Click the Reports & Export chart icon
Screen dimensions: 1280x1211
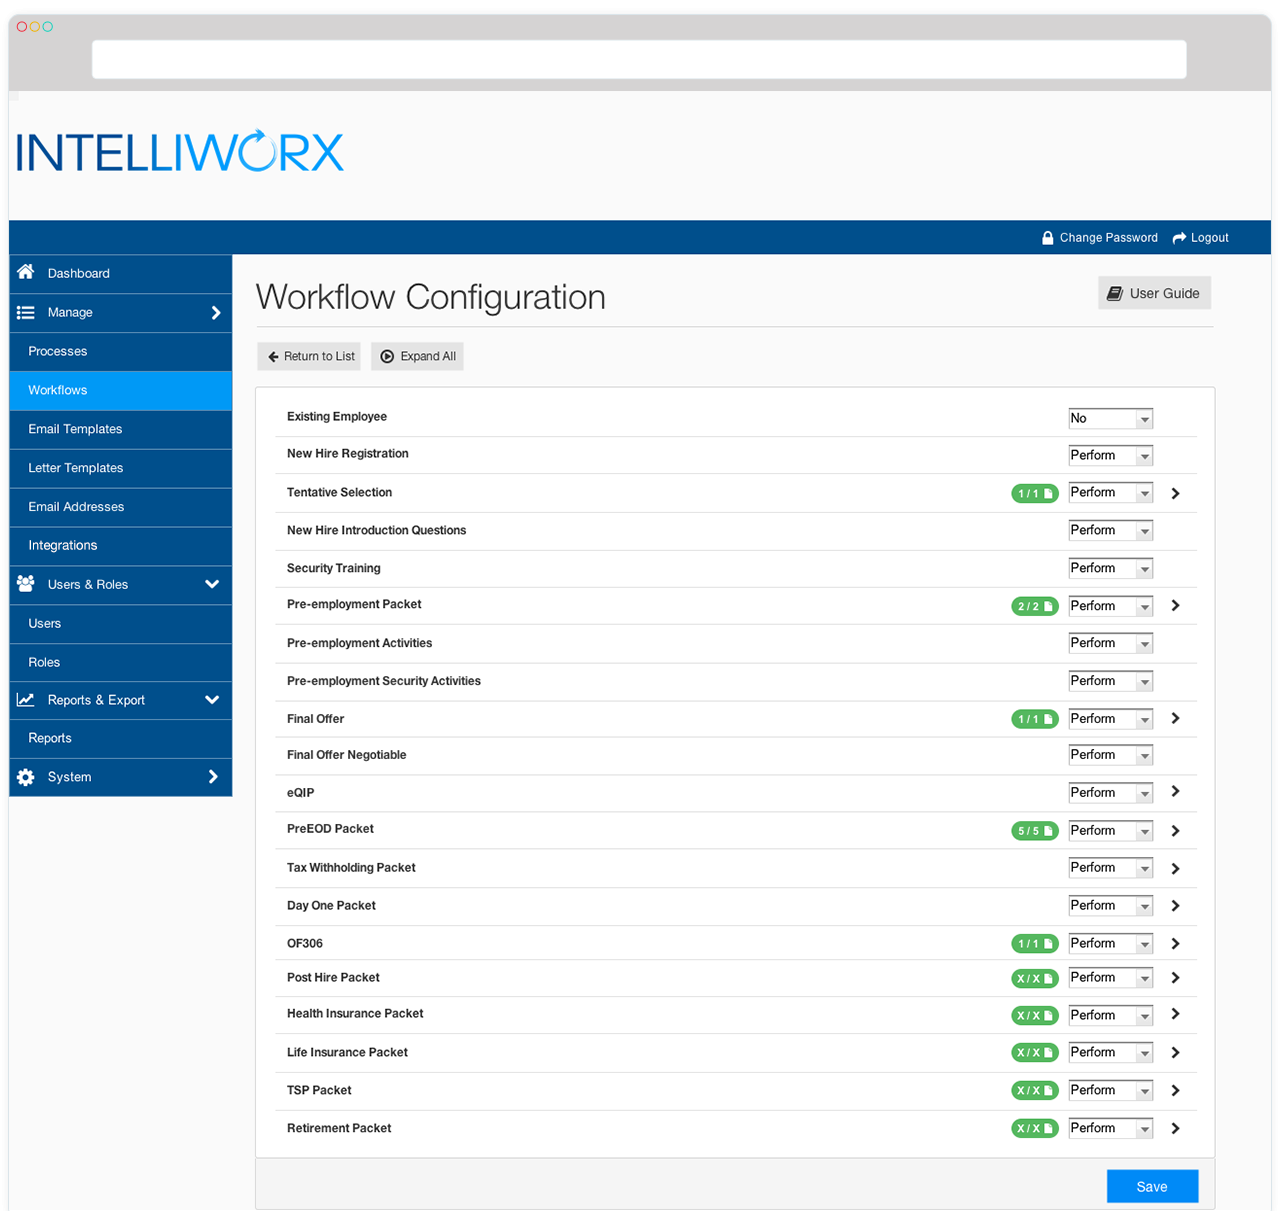[x=26, y=700]
